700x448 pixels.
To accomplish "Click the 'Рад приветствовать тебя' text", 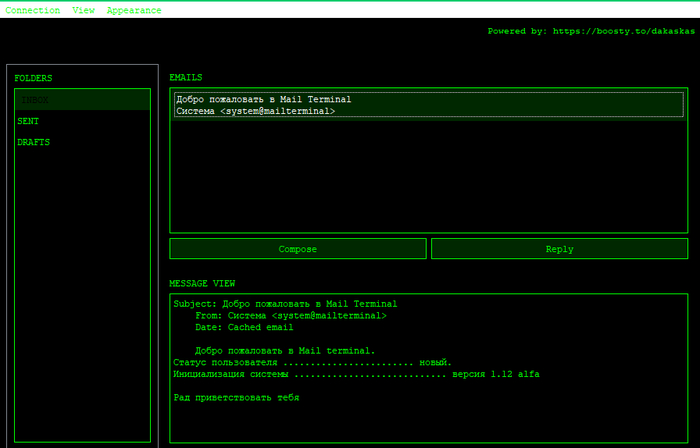I will click(x=236, y=398).
